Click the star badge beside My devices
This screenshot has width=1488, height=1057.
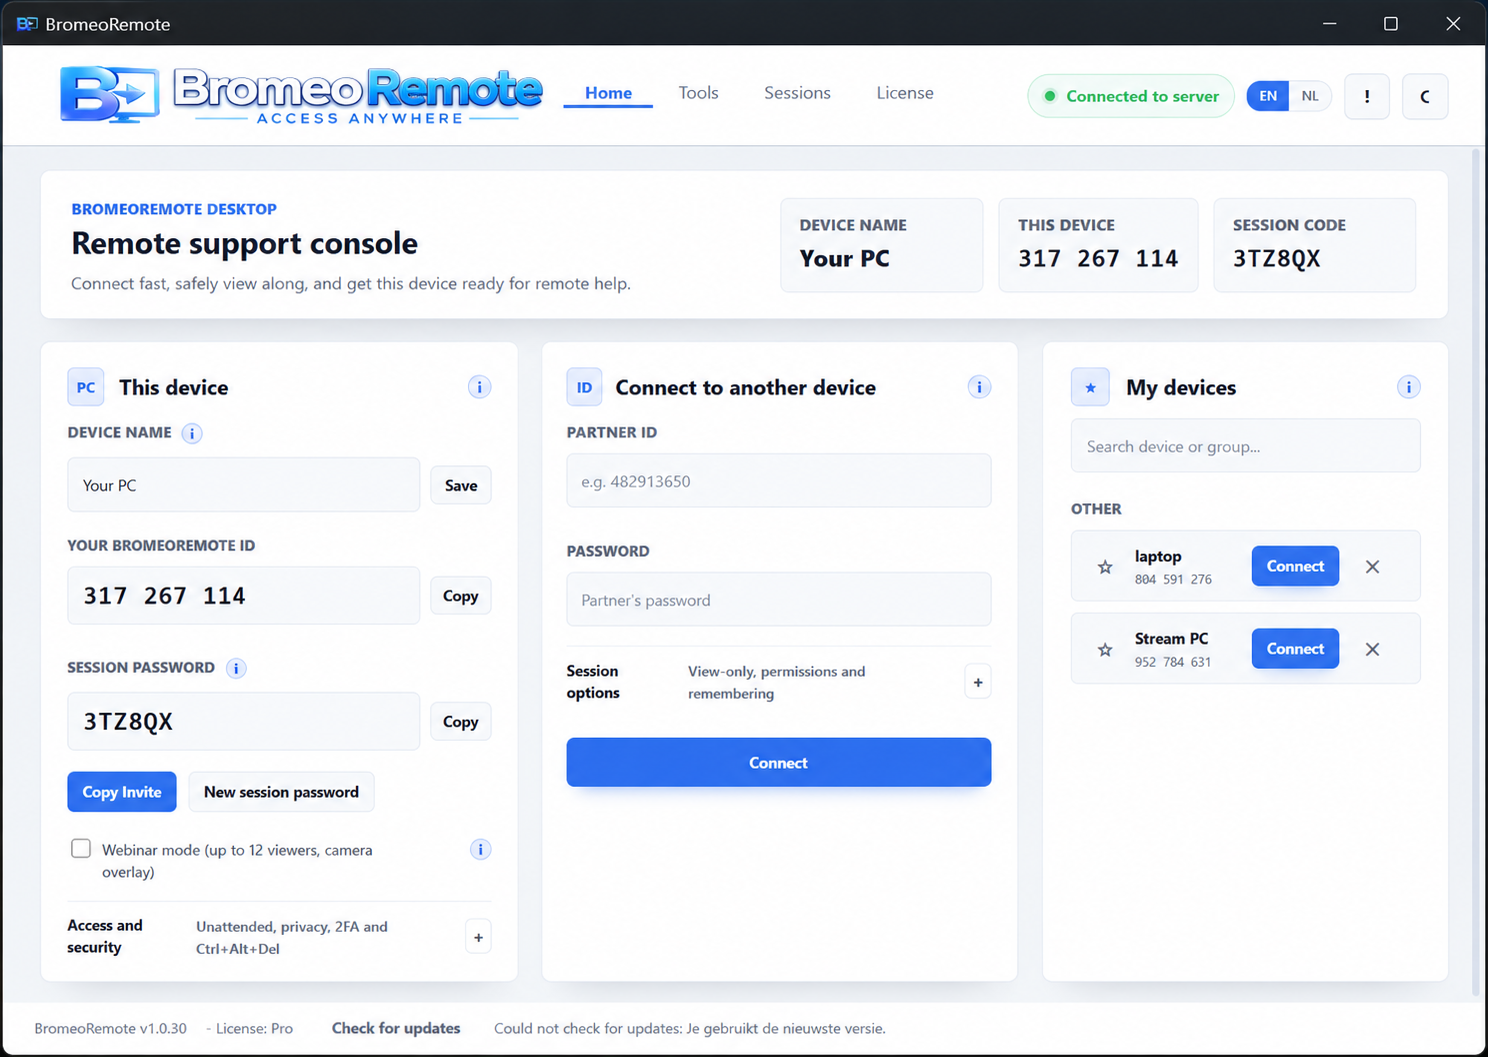(x=1090, y=387)
